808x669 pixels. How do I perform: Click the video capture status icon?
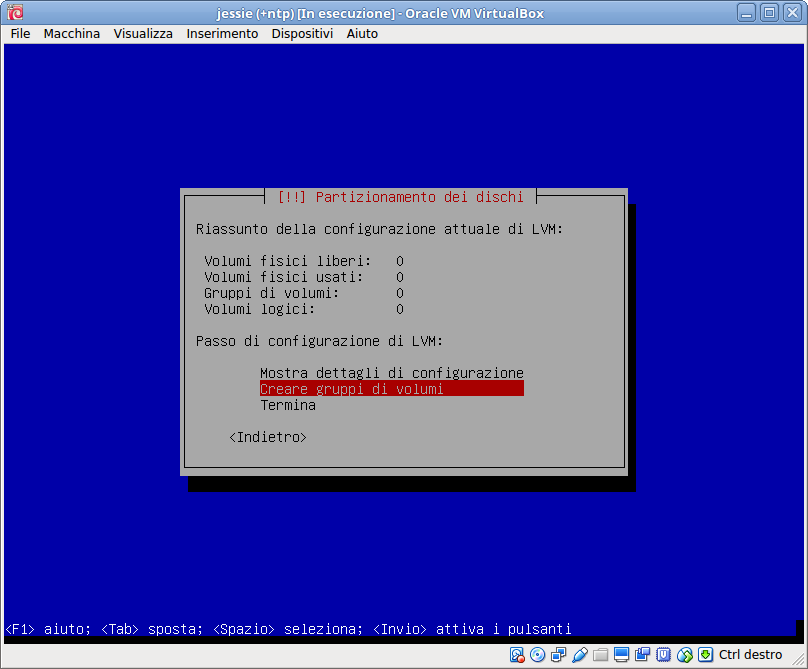(643, 655)
